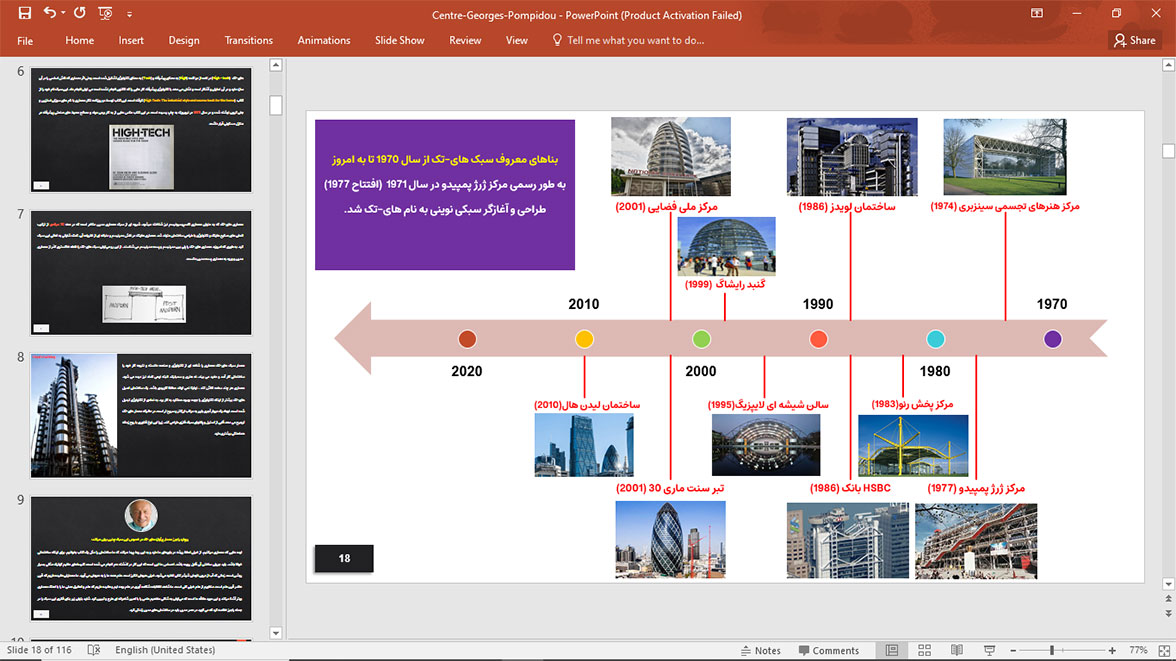The height and width of the screenshot is (661, 1176).
Task: Select slide 6 thumbnail with HIGH-TECH book
Action: point(141,130)
